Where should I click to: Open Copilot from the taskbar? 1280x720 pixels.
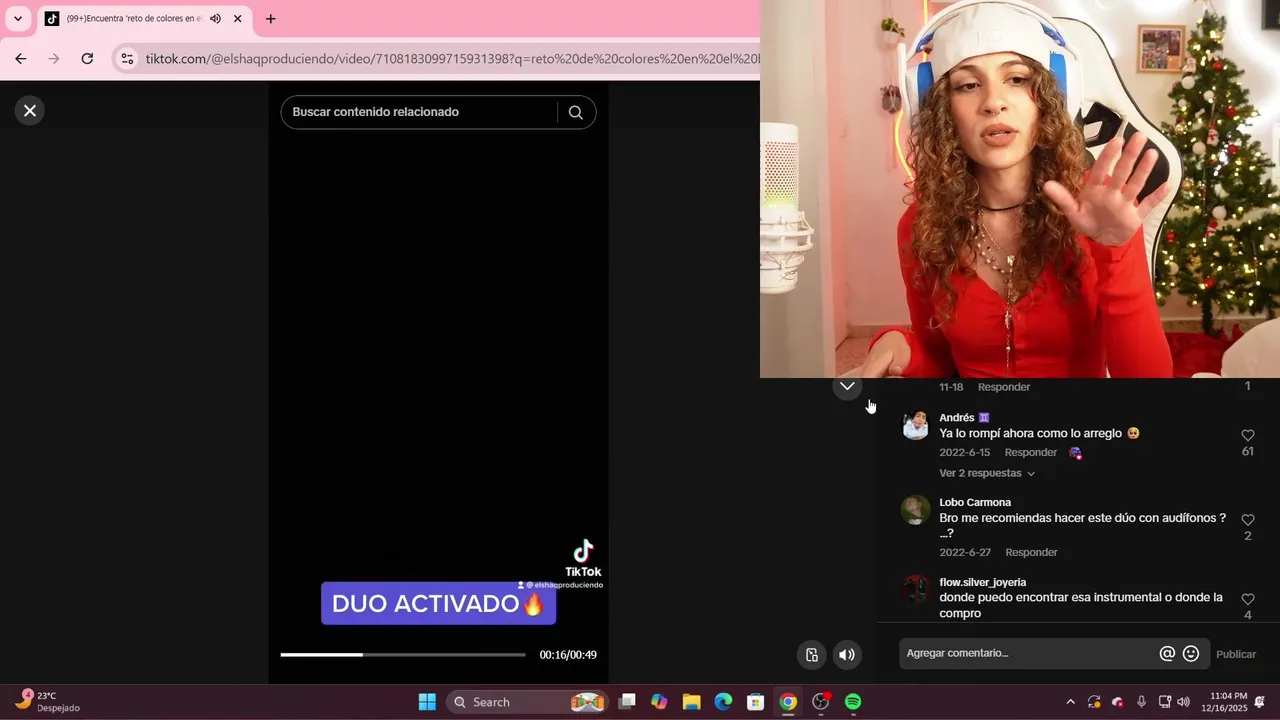(x=659, y=702)
